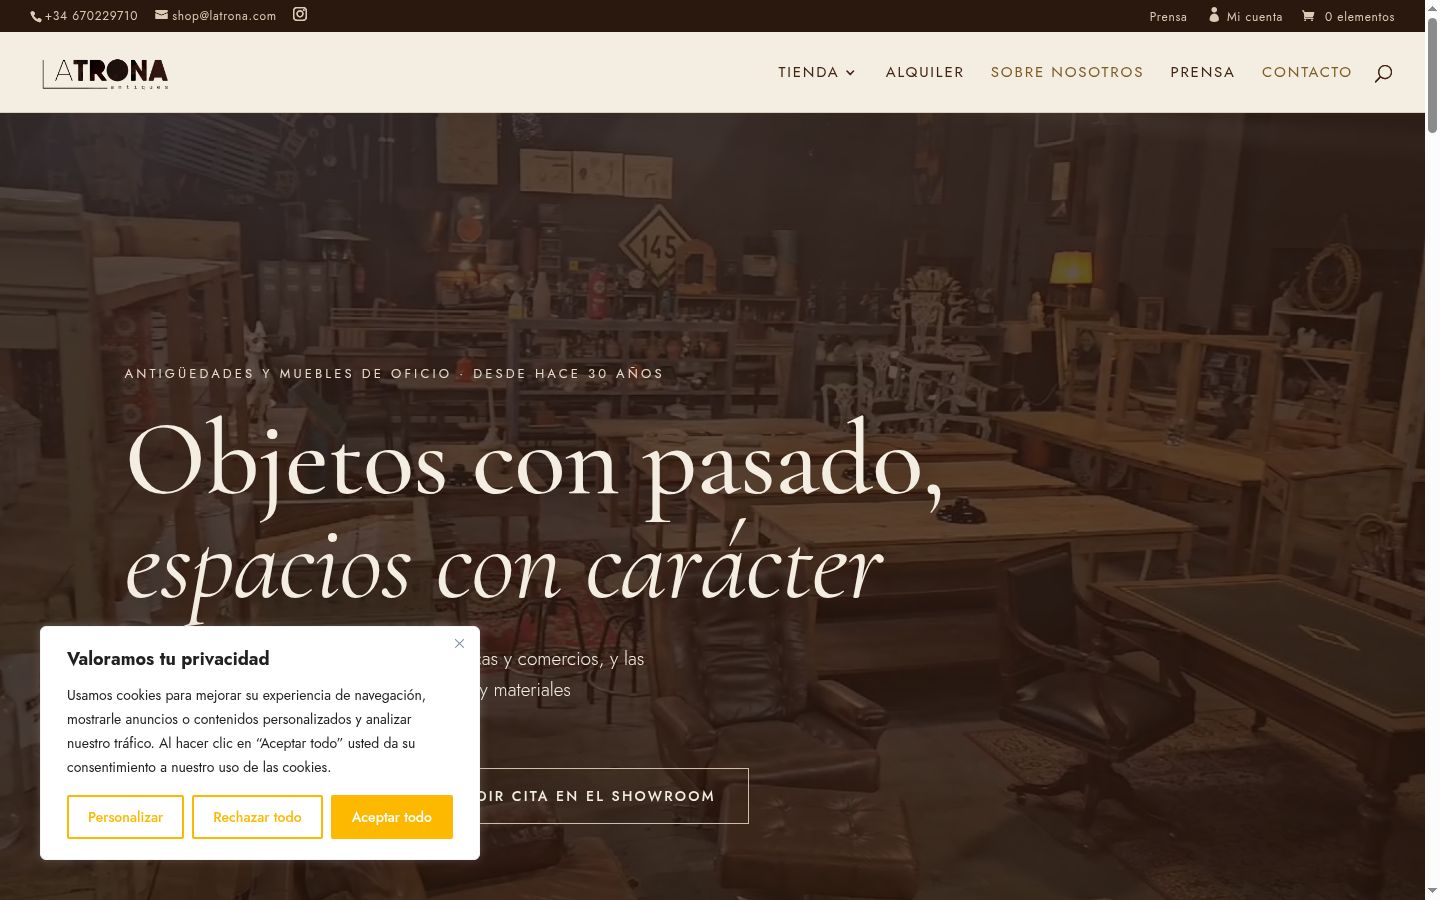The width and height of the screenshot is (1440, 900).
Task: Click the envelope email icon
Action: (x=161, y=15)
